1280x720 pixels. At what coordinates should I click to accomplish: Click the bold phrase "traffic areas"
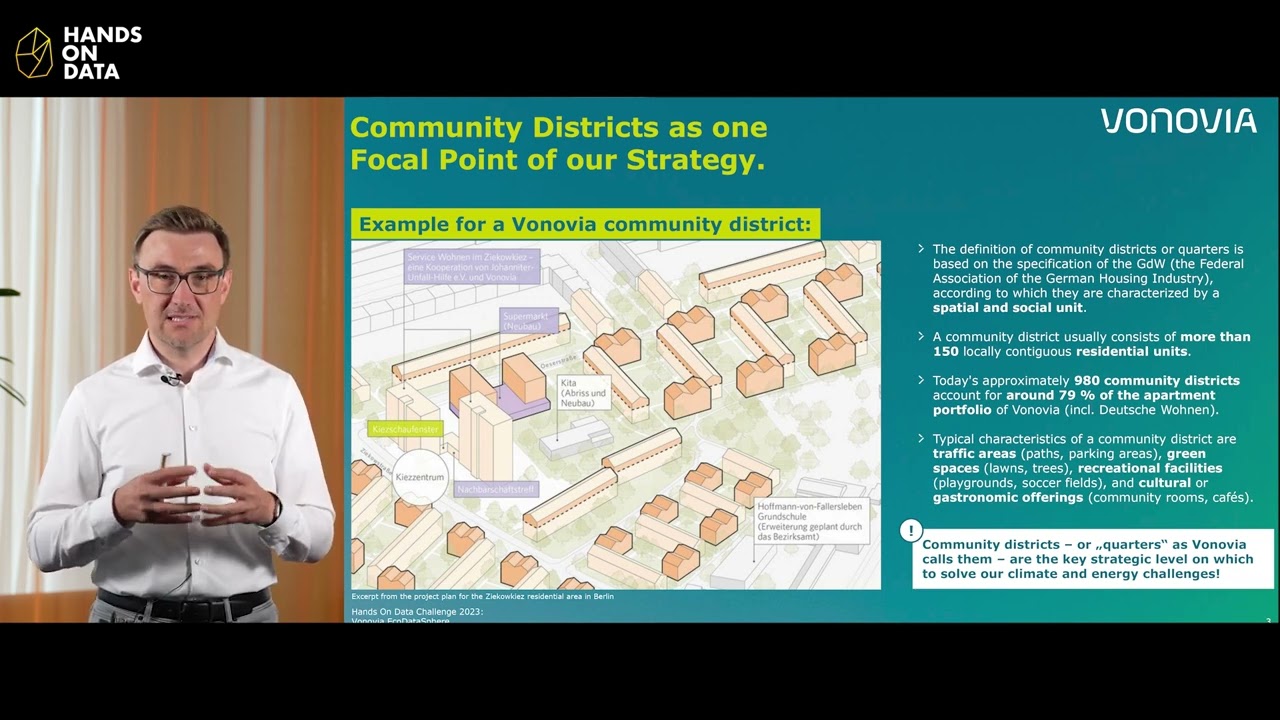tap(974, 454)
